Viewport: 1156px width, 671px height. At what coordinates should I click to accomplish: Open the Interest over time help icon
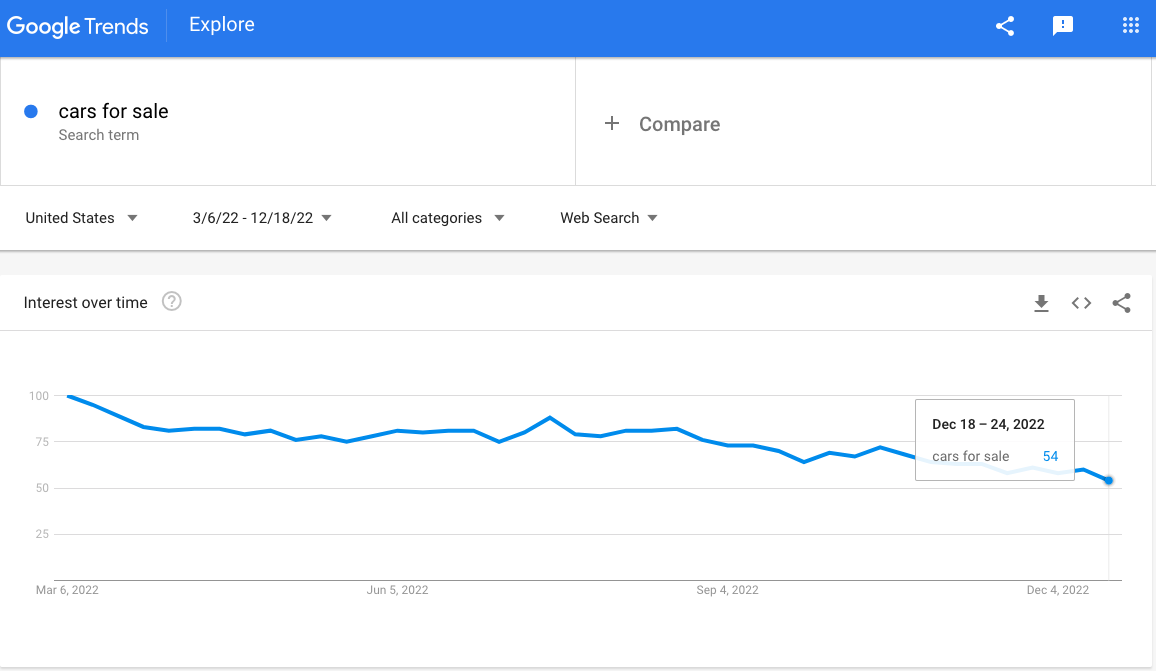tap(172, 302)
